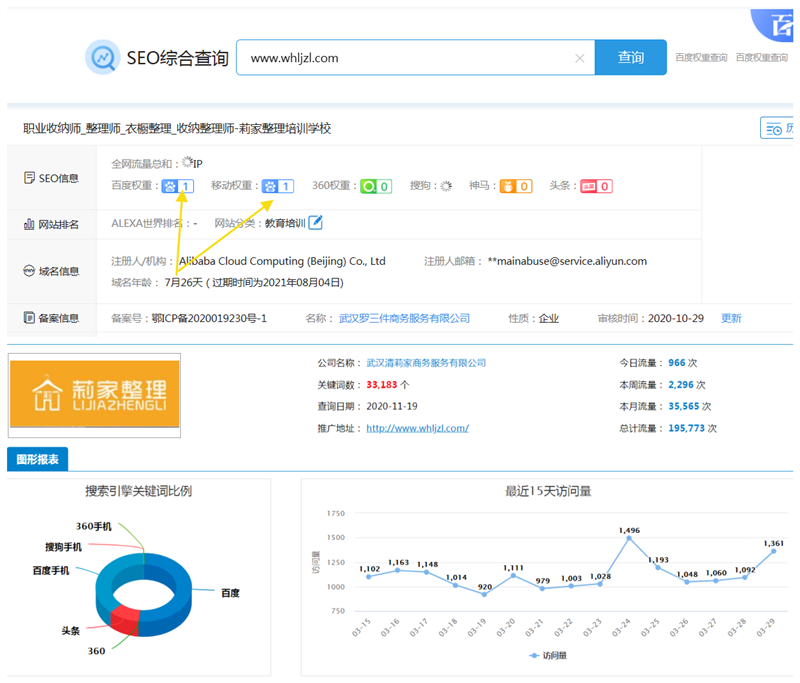Click the 企业 nature link
Screen dimensions: 800x683
[549, 318]
